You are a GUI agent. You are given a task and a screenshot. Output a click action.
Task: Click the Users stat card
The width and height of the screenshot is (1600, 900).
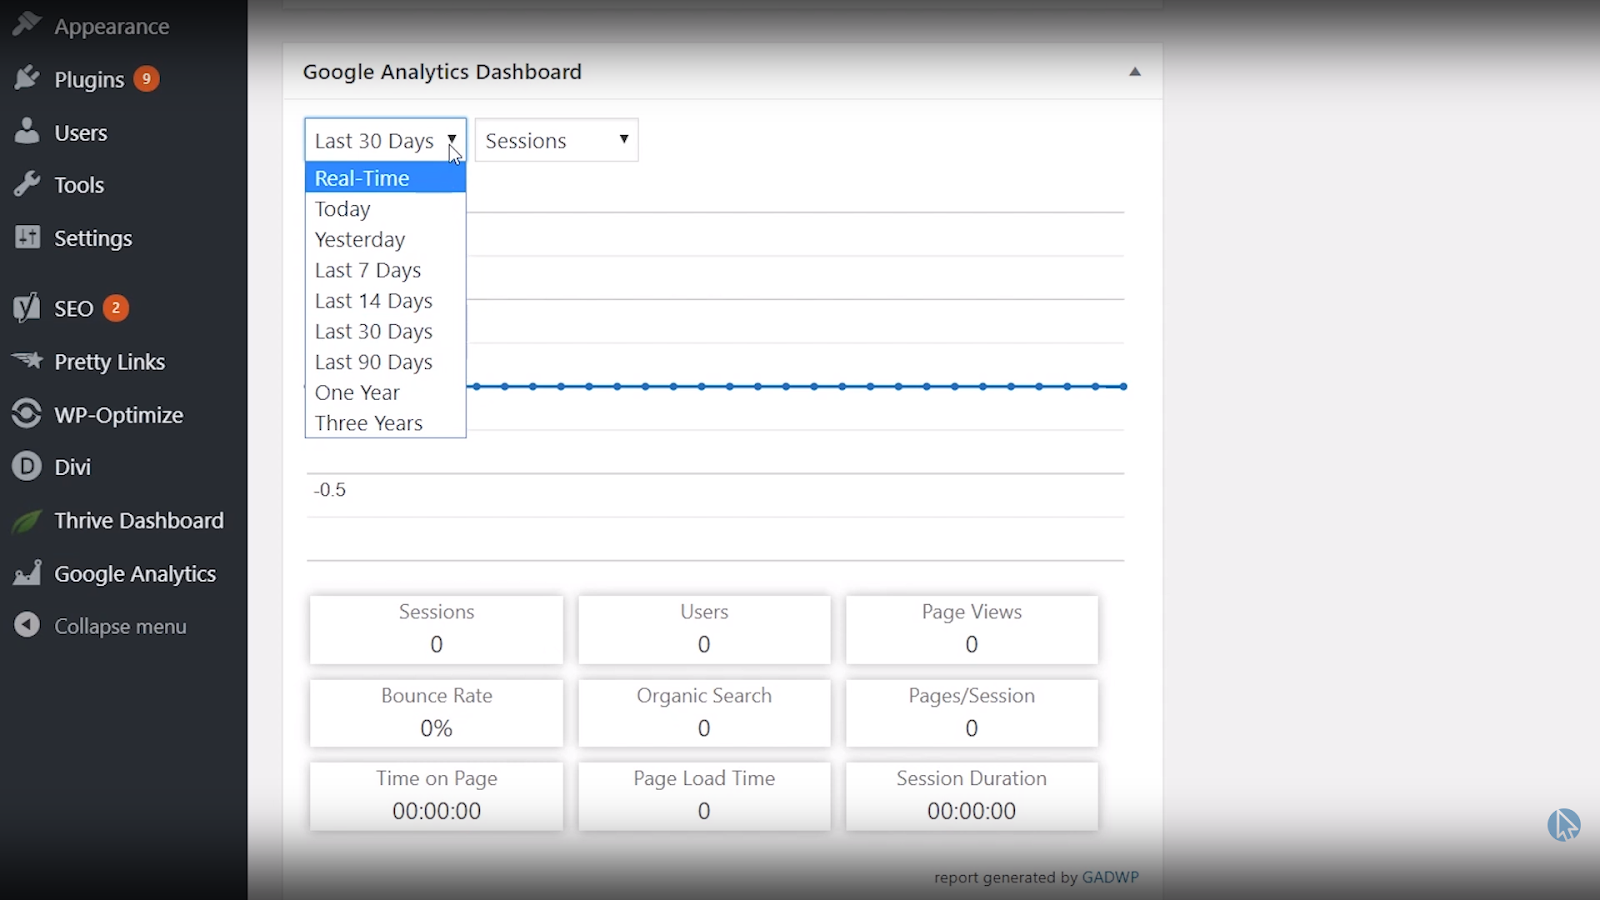(704, 629)
